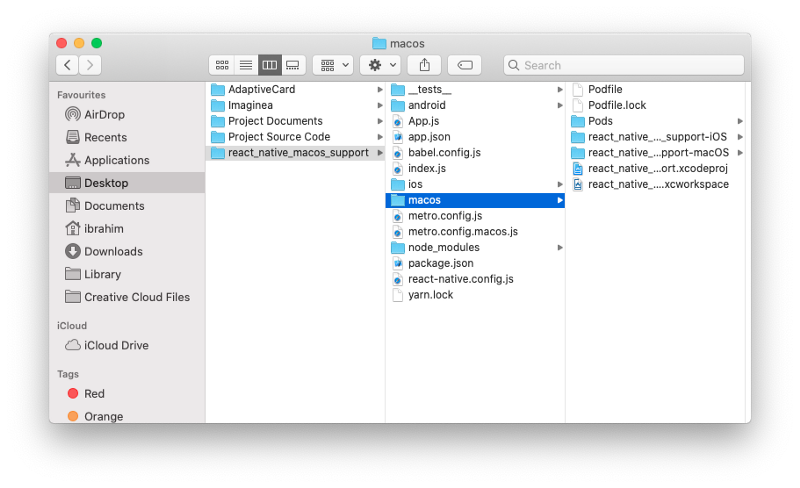Select the babel.config.js file
The width and height of the screenshot is (800, 488).
pyautogui.click(x=475, y=153)
